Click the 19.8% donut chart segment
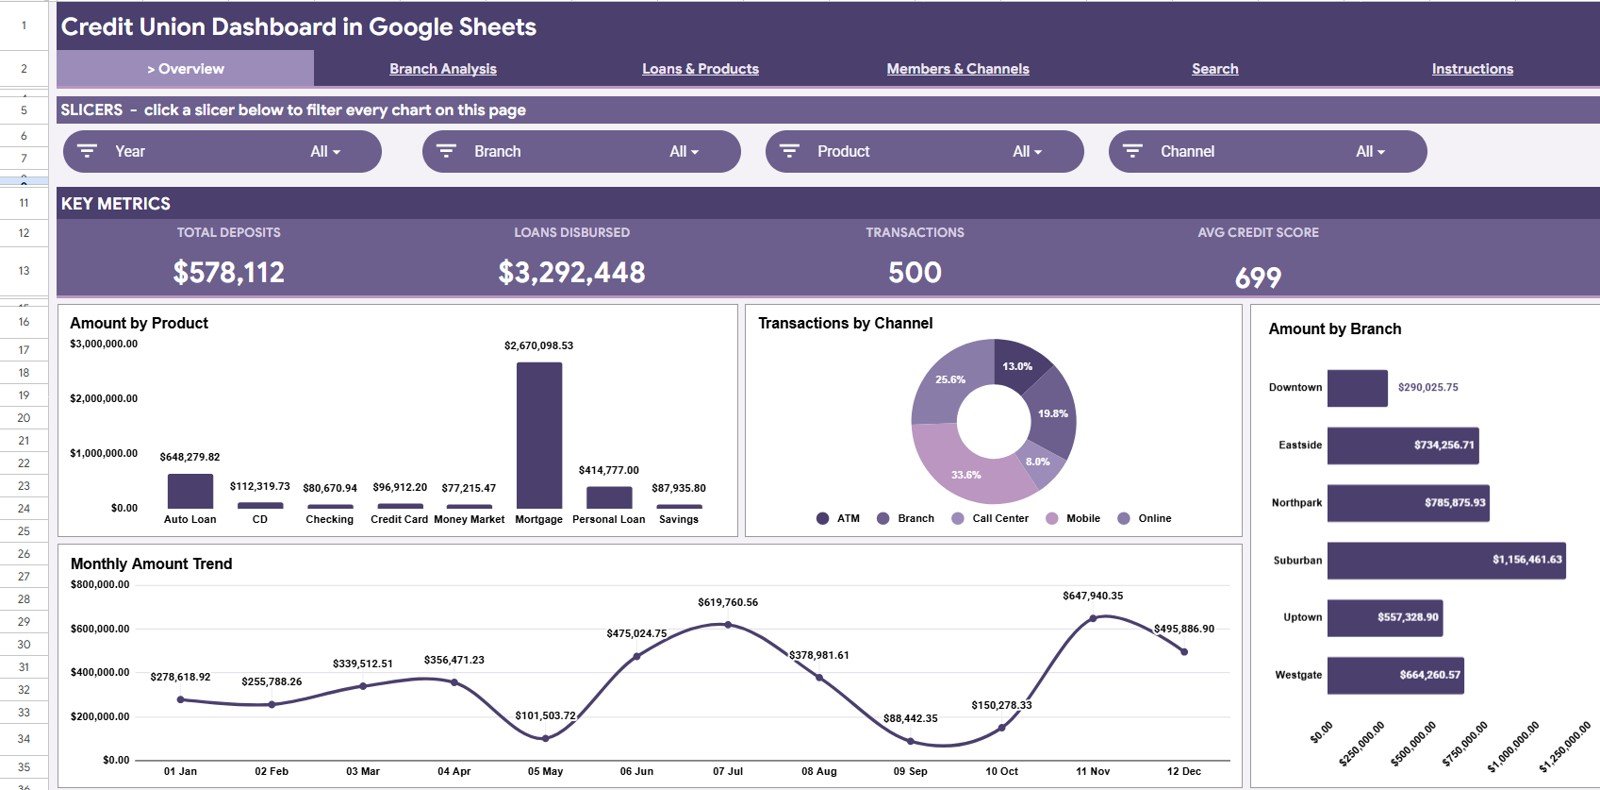 coord(1053,413)
